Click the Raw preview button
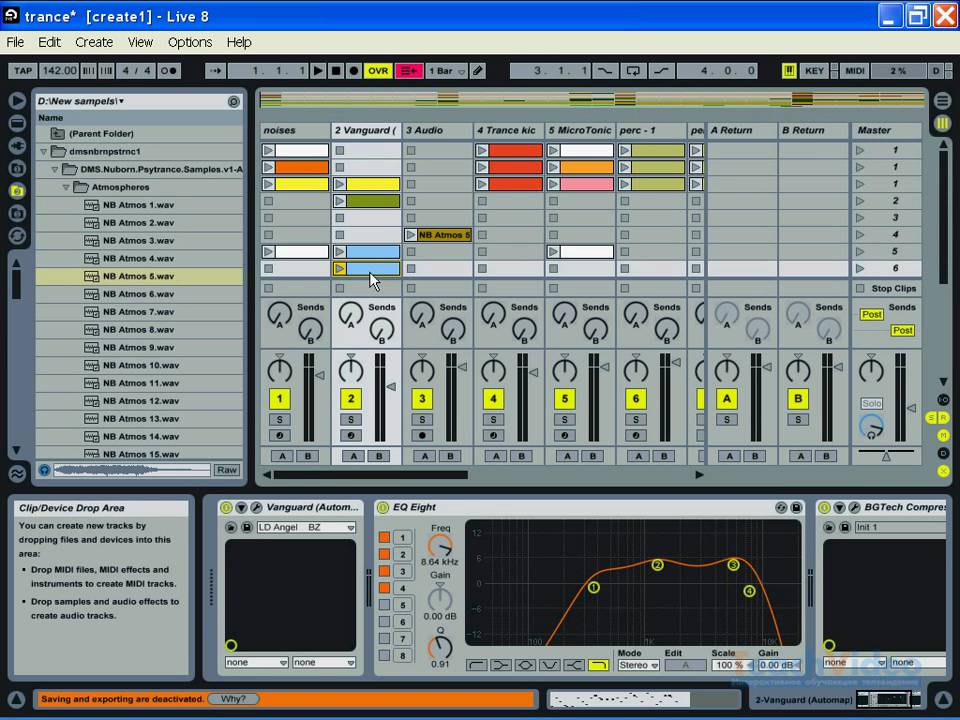Image resolution: width=960 pixels, height=720 pixels. pyautogui.click(x=227, y=470)
